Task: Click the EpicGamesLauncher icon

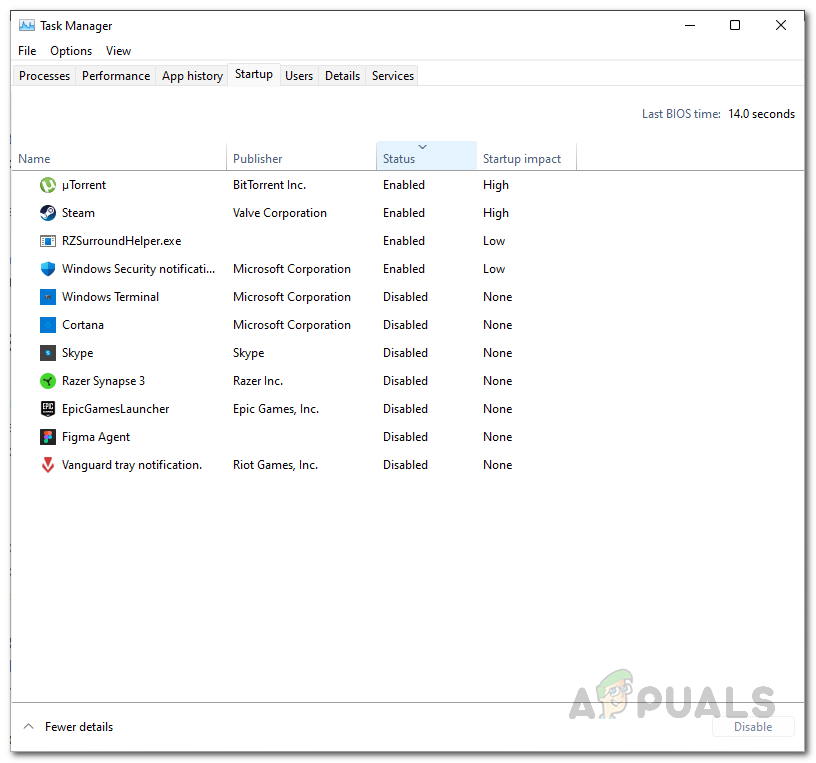Action: pos(47,408)
